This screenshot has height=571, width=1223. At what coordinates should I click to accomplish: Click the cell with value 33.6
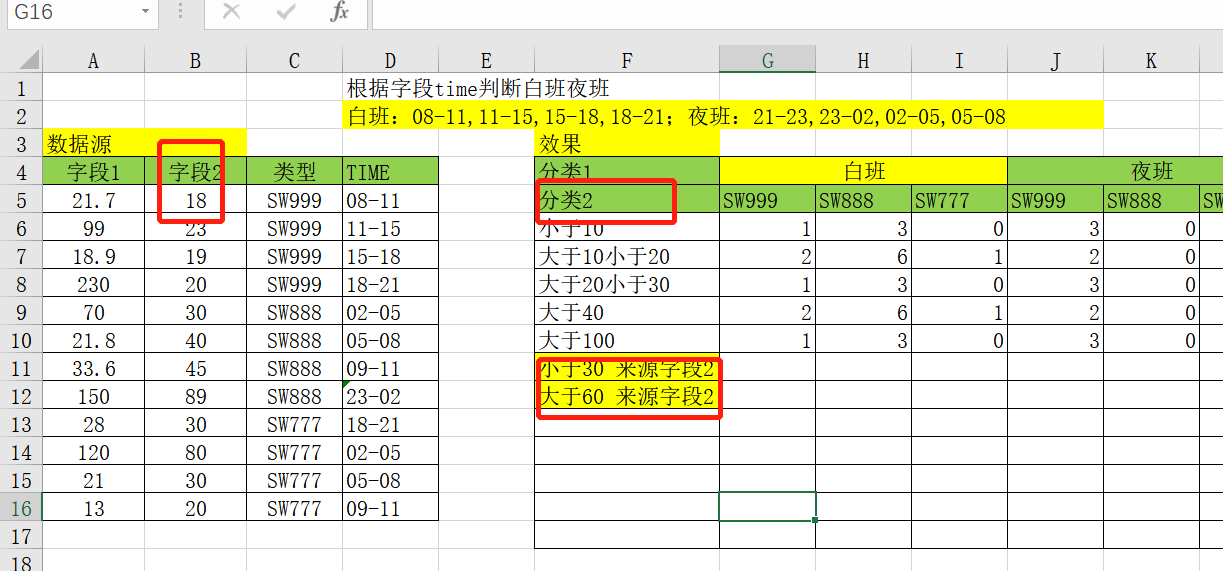coord(93,368)
